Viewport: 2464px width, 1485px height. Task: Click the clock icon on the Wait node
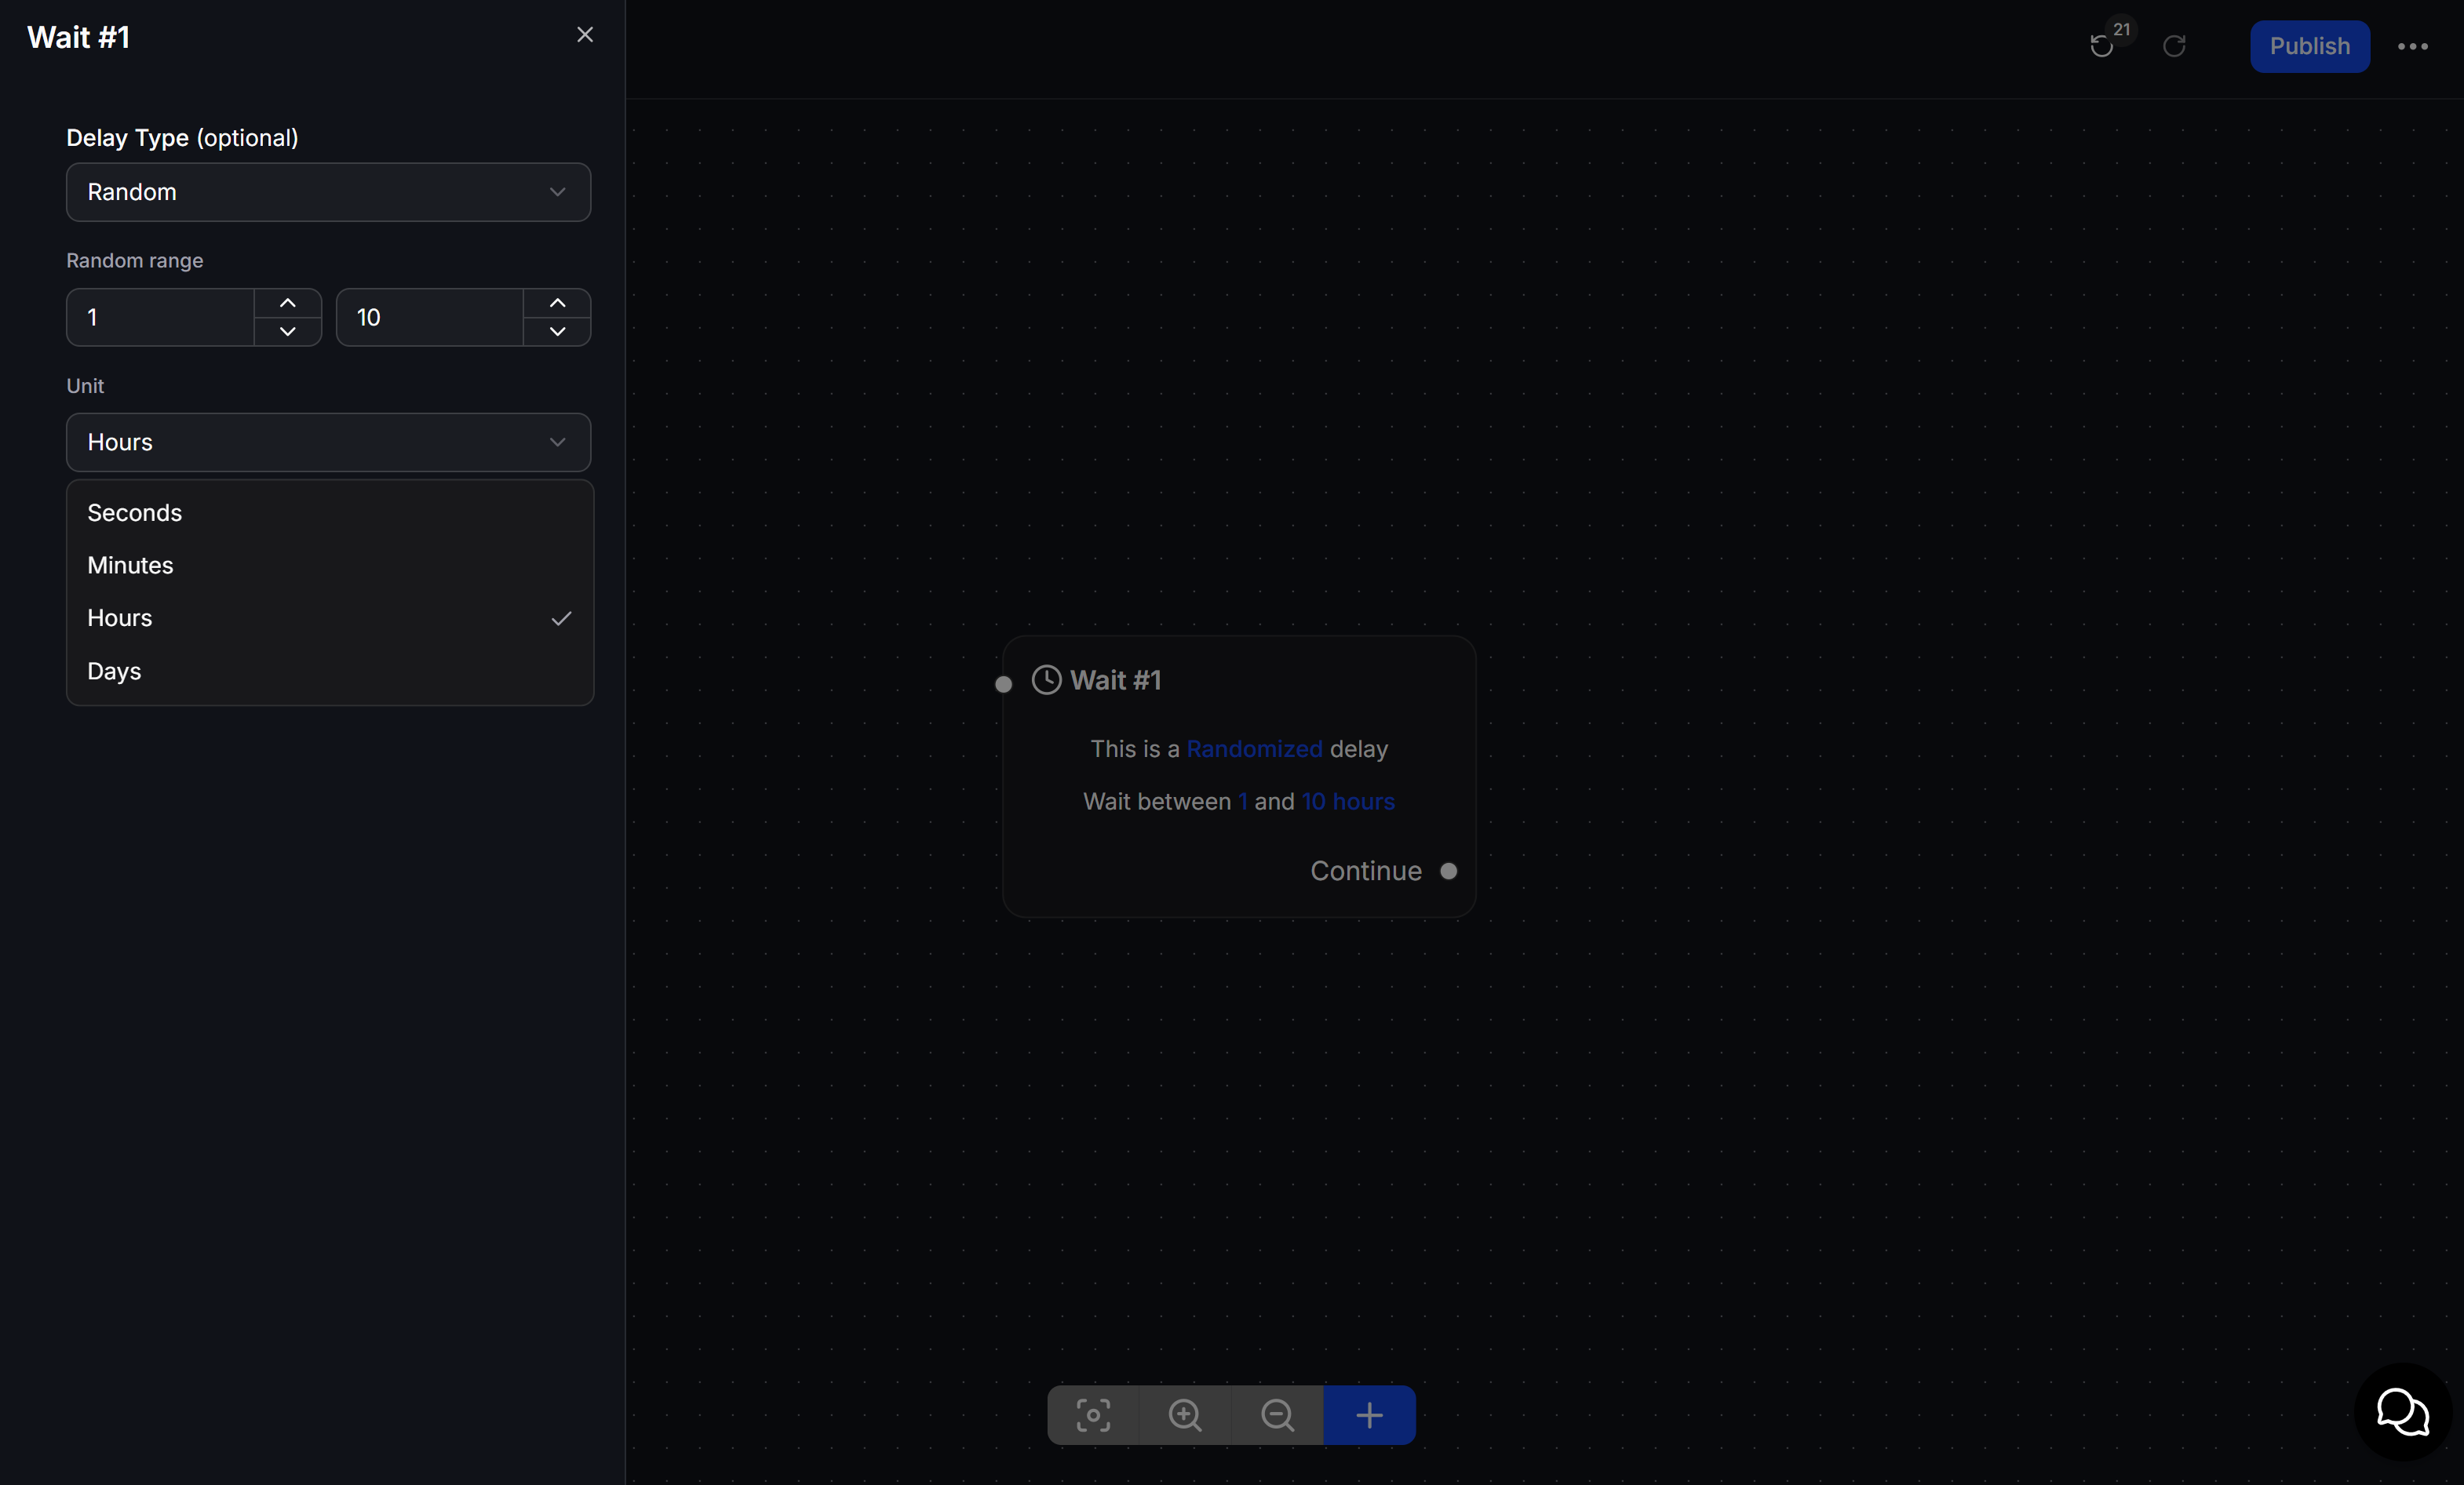1046,680
